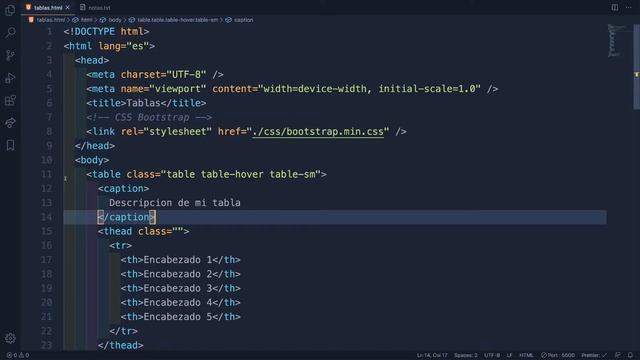640x360 pixels.
Task: Click the Port: 5500 Live Server indicator
Action: click(558, 355)
